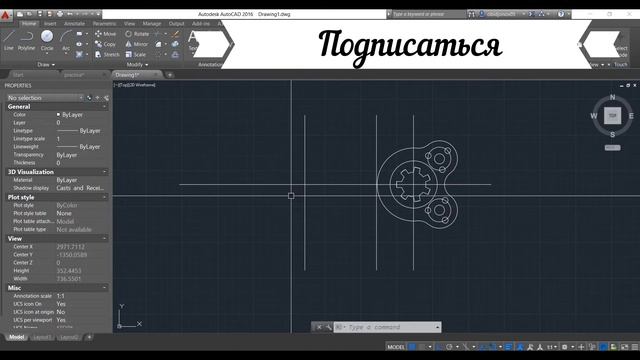Click the Hatch tool icon in Draw
This screenshot has height=360, width=640.
point(79,54)
